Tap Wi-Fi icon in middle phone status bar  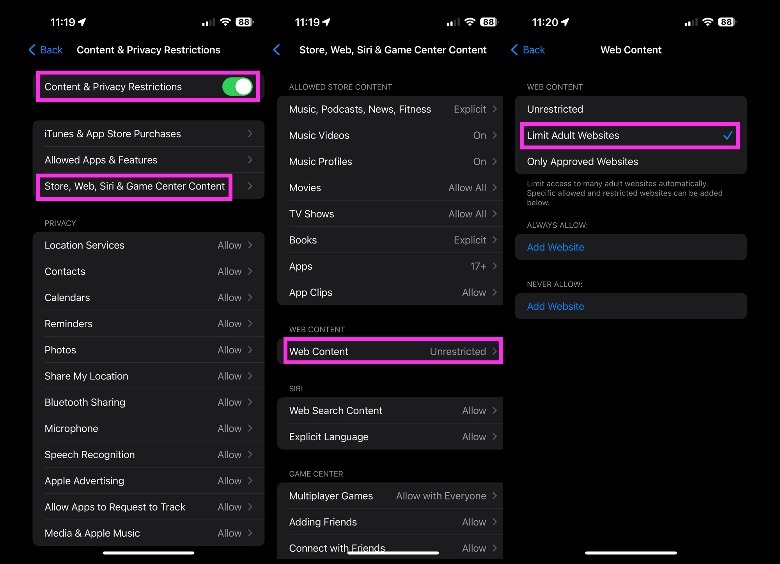[x=470, y=22]
